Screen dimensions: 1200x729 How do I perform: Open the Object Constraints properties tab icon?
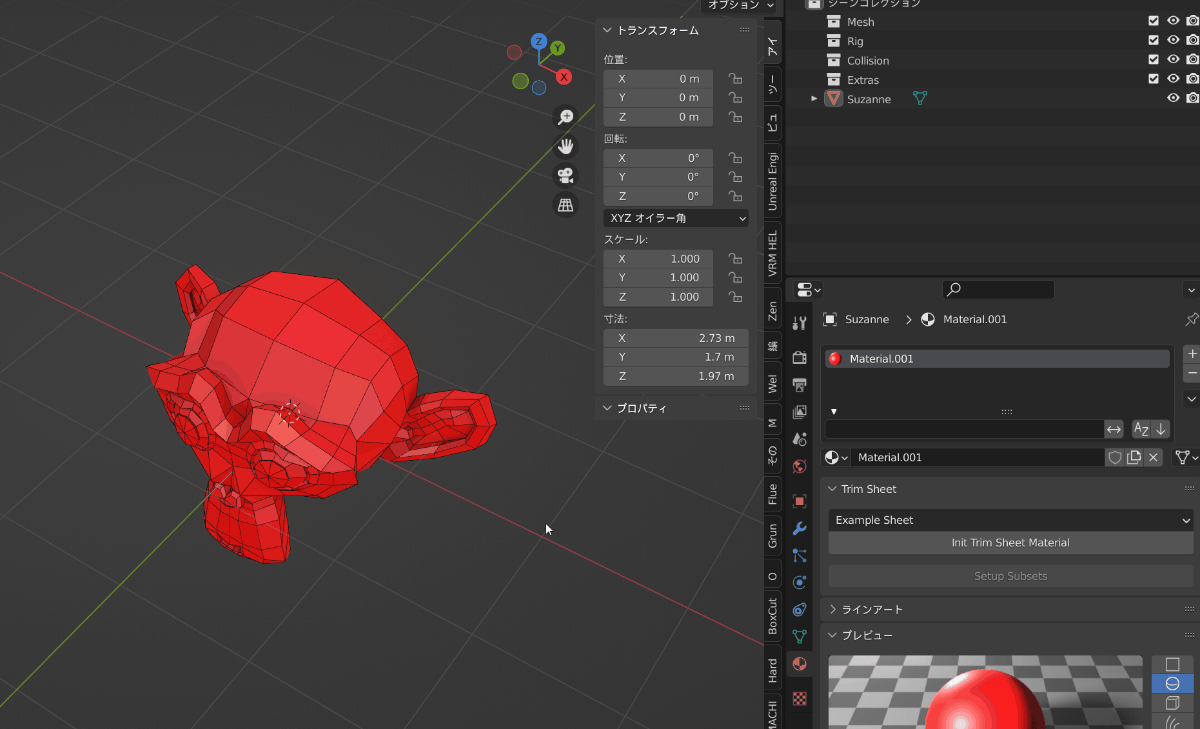point(799,609)
